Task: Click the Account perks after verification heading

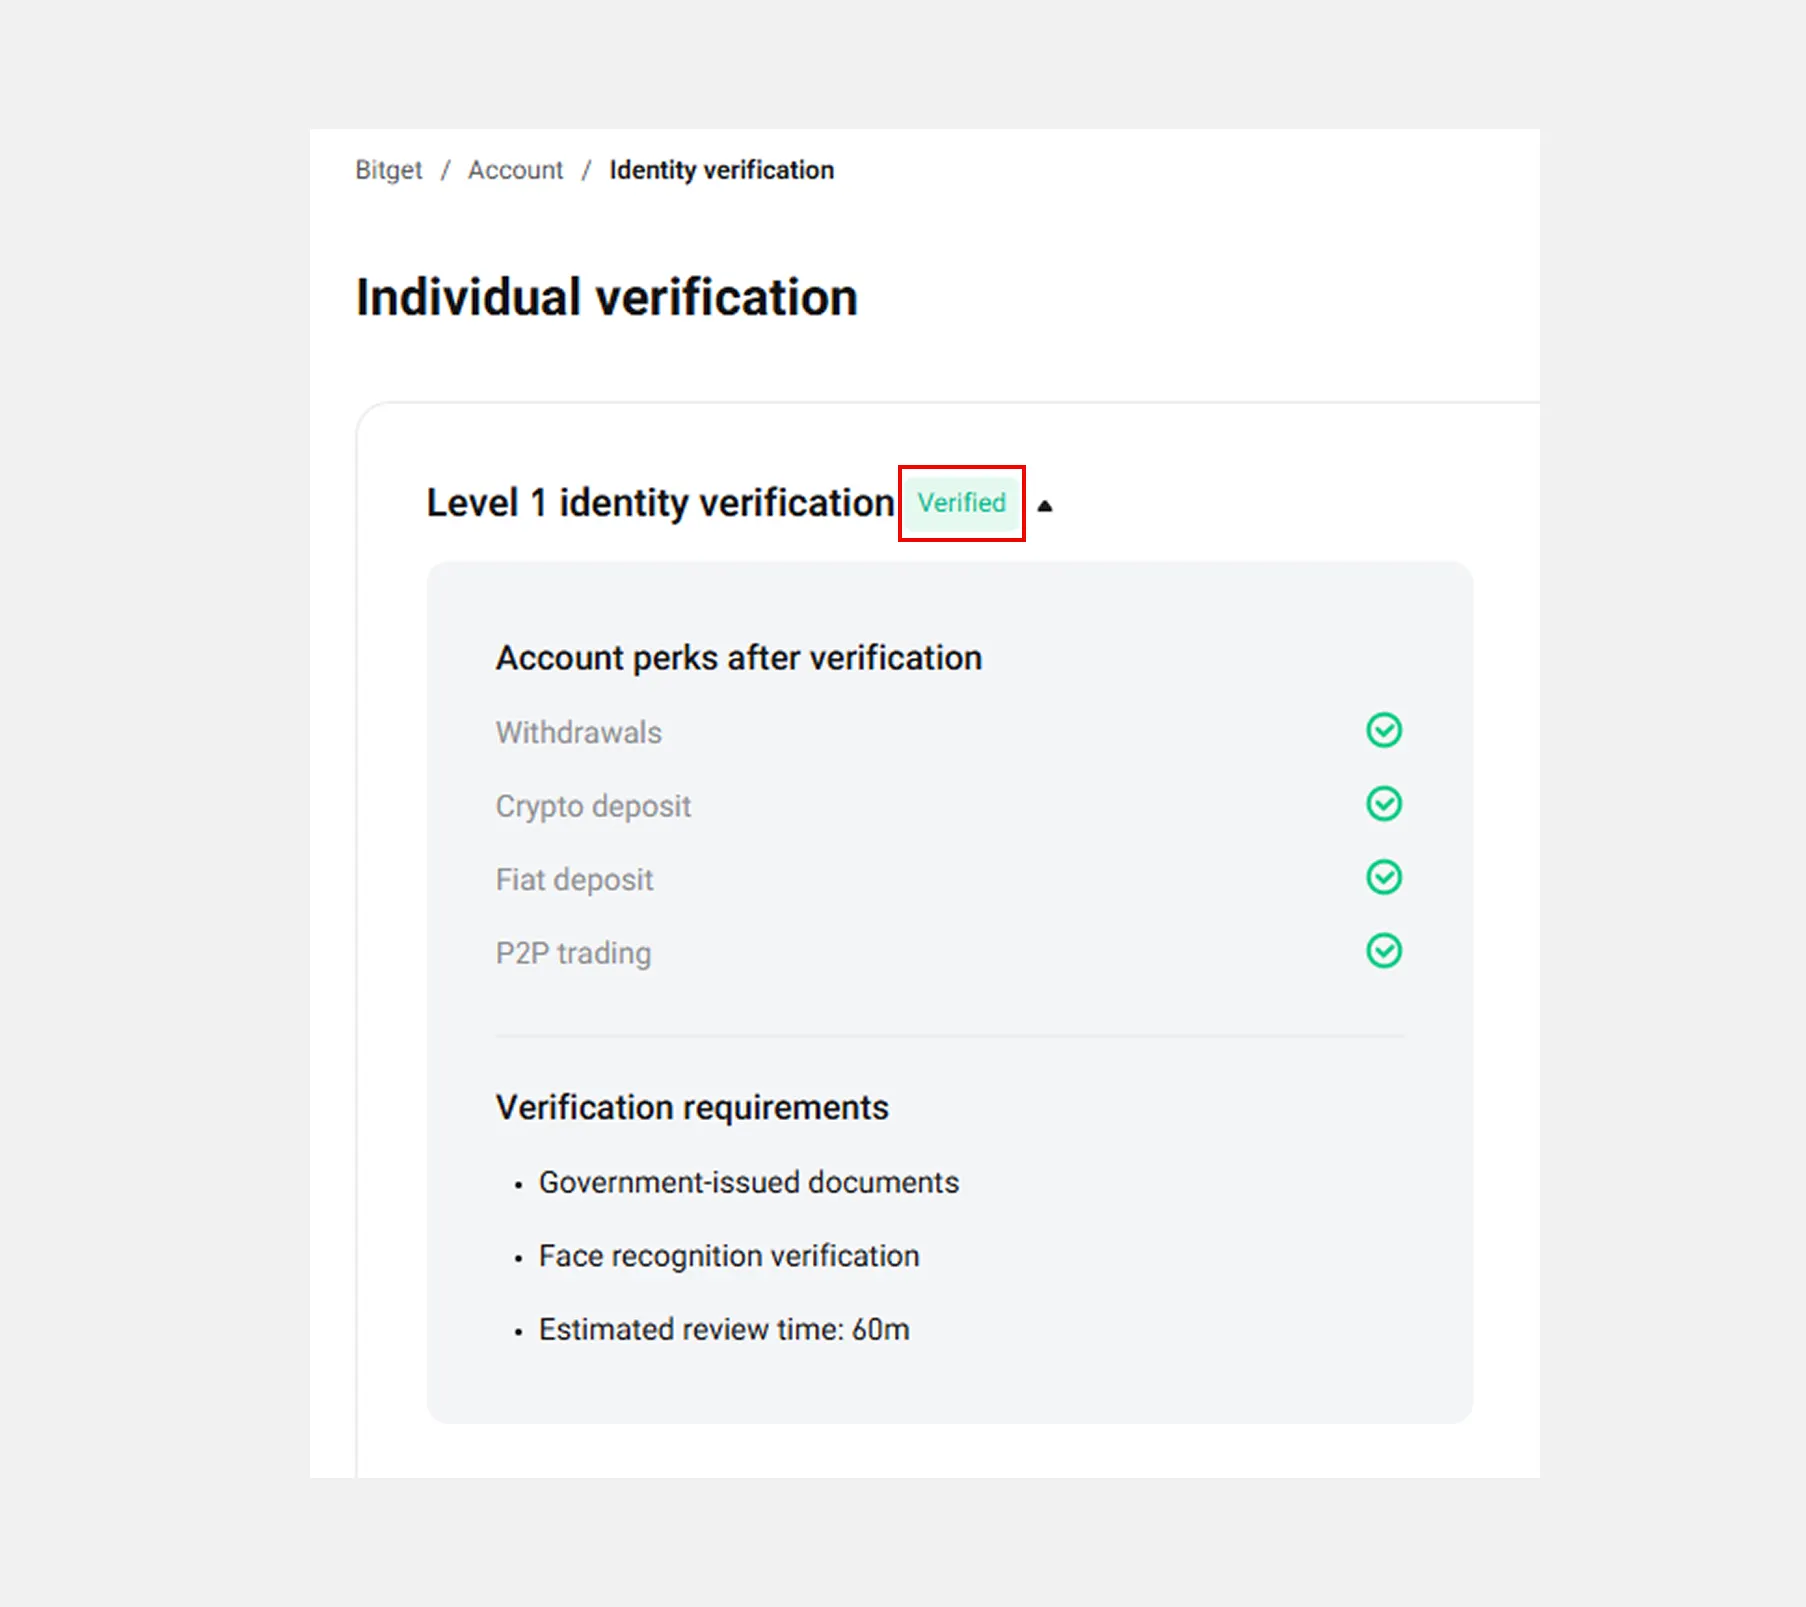Action: [739, 658]
